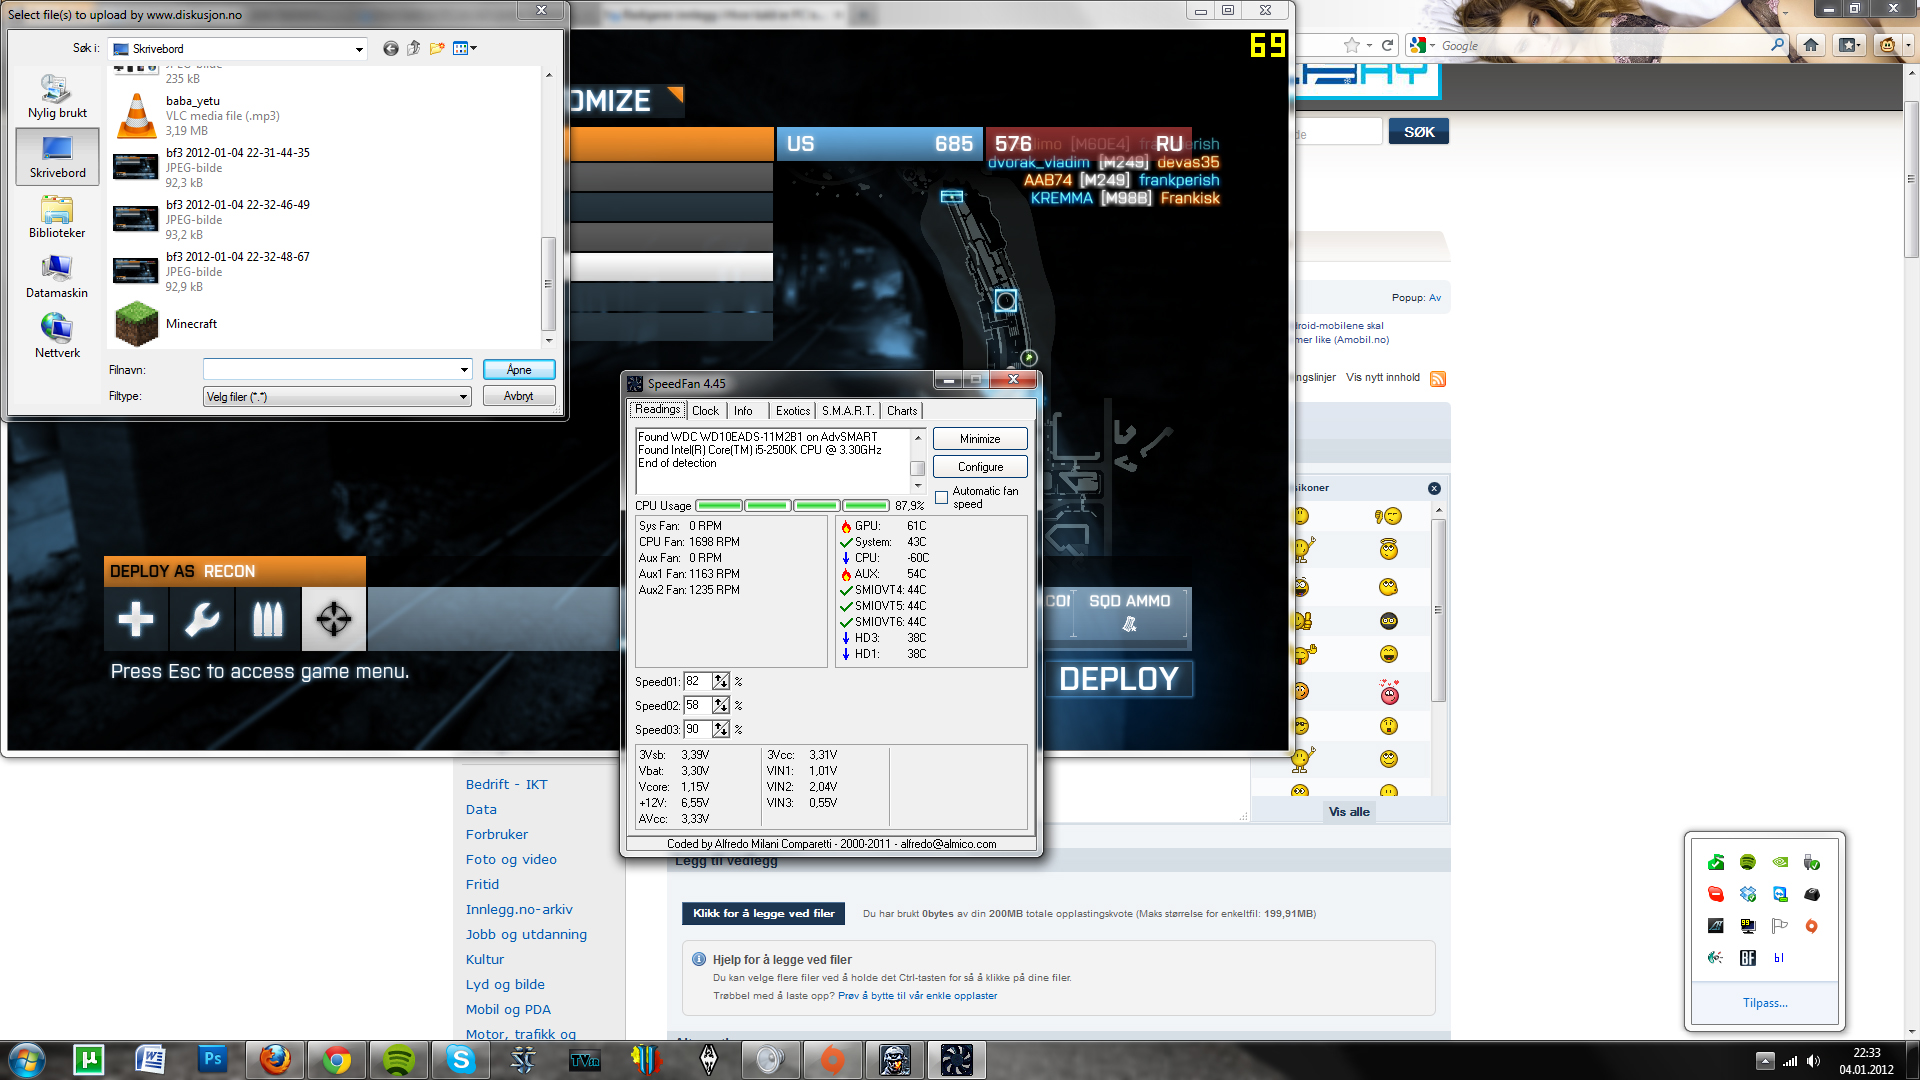The image size is (1920, 1080).
Task: Click SpeedFan Minimize button
Action: (x=980, y=439)
